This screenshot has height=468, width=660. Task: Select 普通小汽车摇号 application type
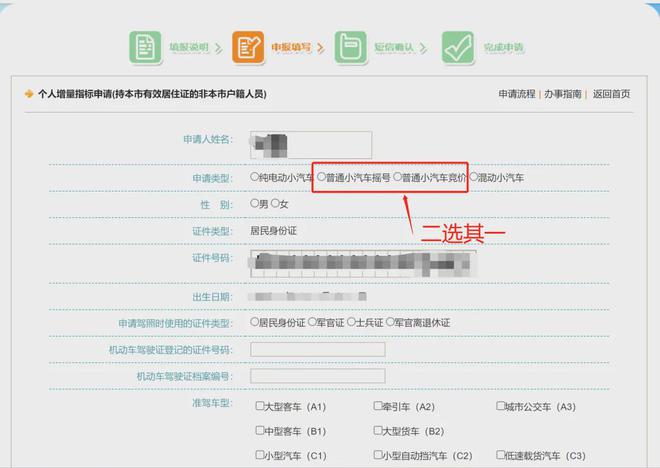[x=322, y=177]
